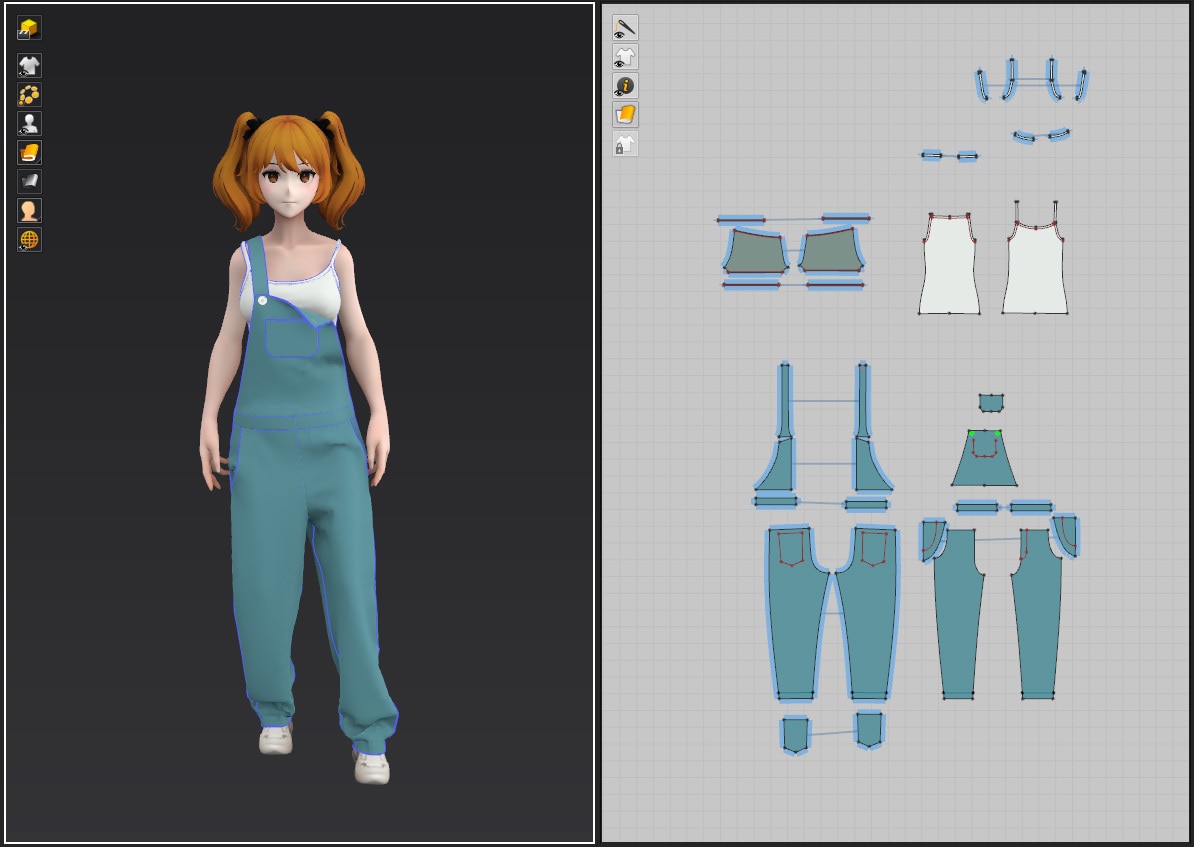Viewport: 1194px width, 847px height.
Task: Toggle seam line visibility in 2D window
Action: pos(625,28)
